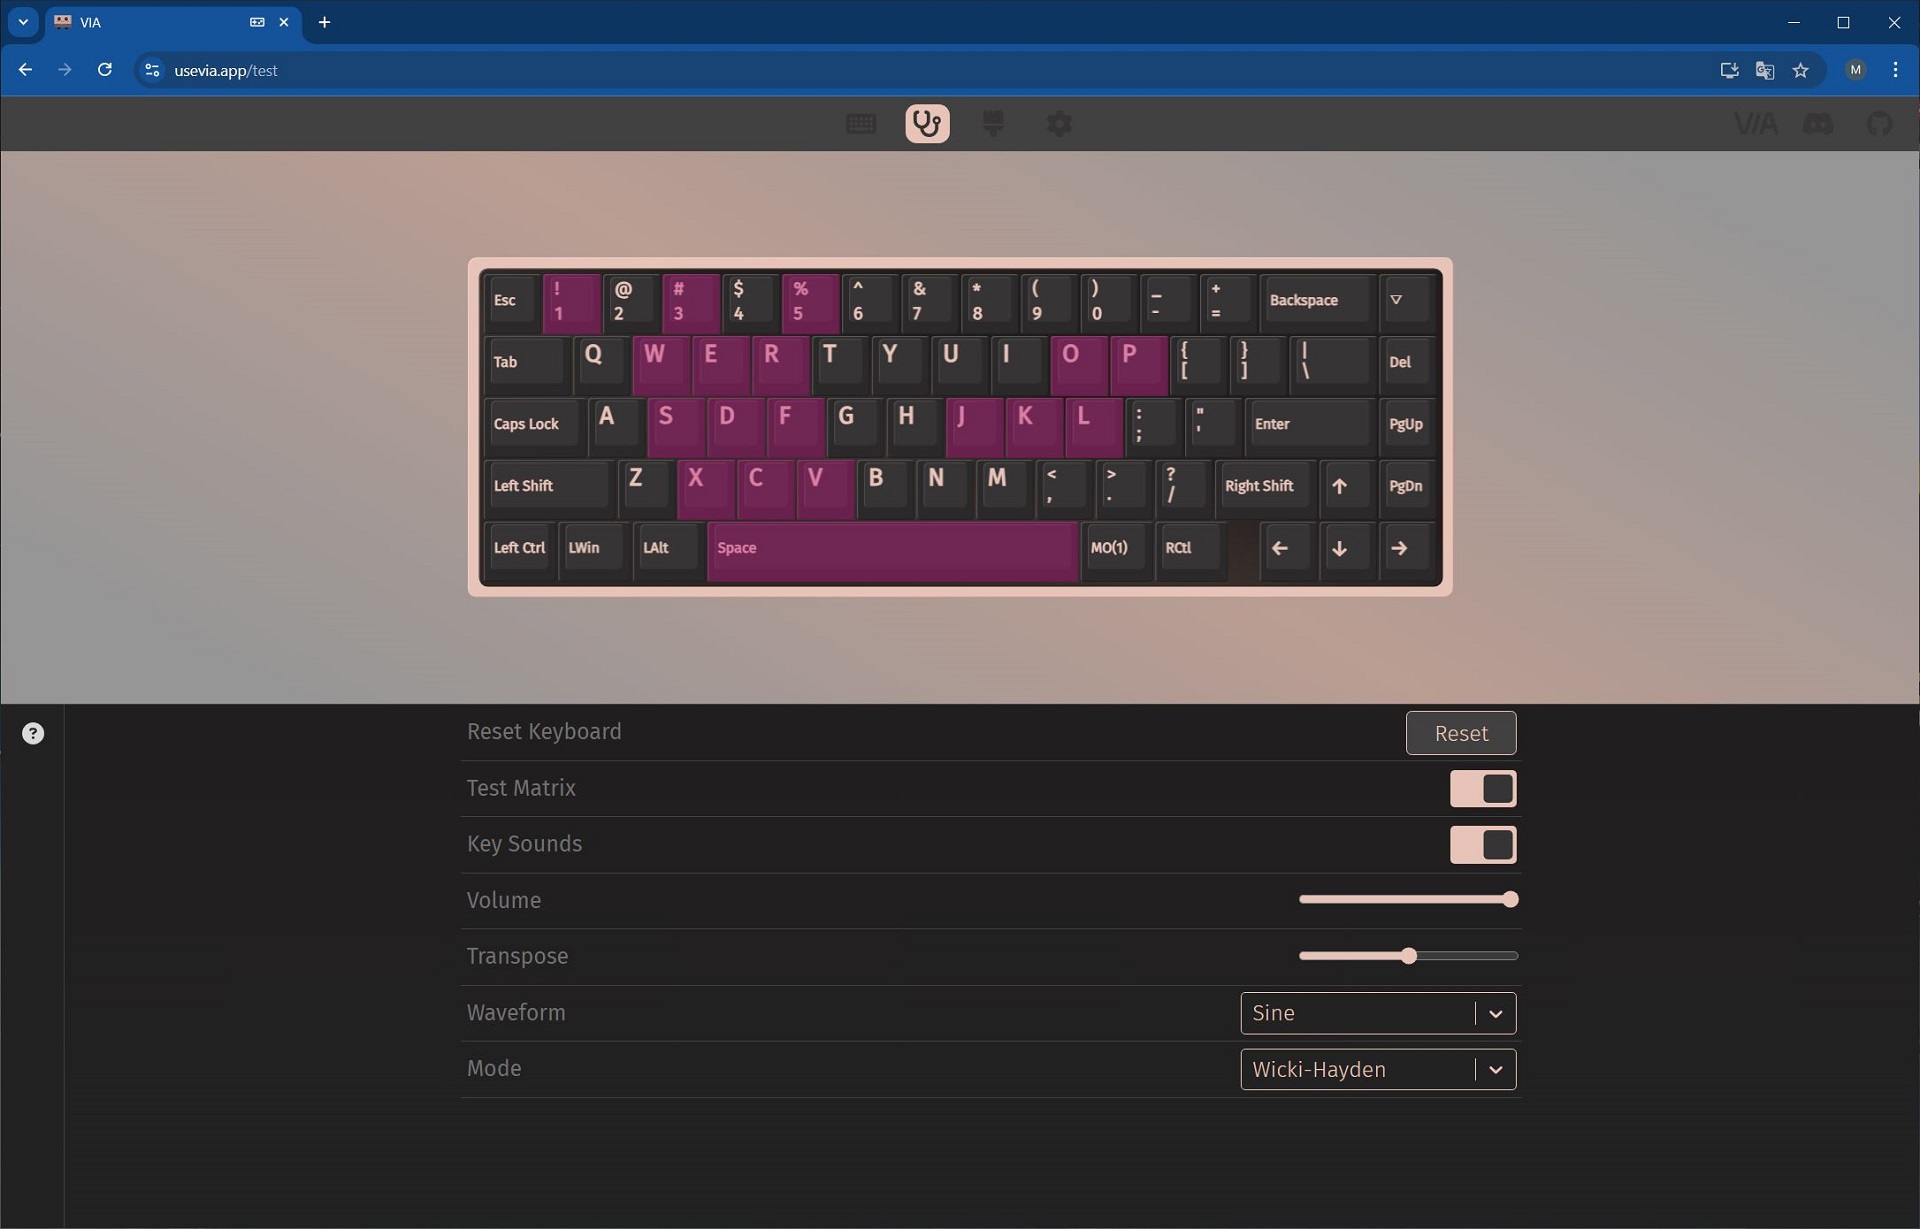Toggle the Test Matrix switch
Screen dimensions: 1920x1229
pyautogui.click(x=1483, y=789)
